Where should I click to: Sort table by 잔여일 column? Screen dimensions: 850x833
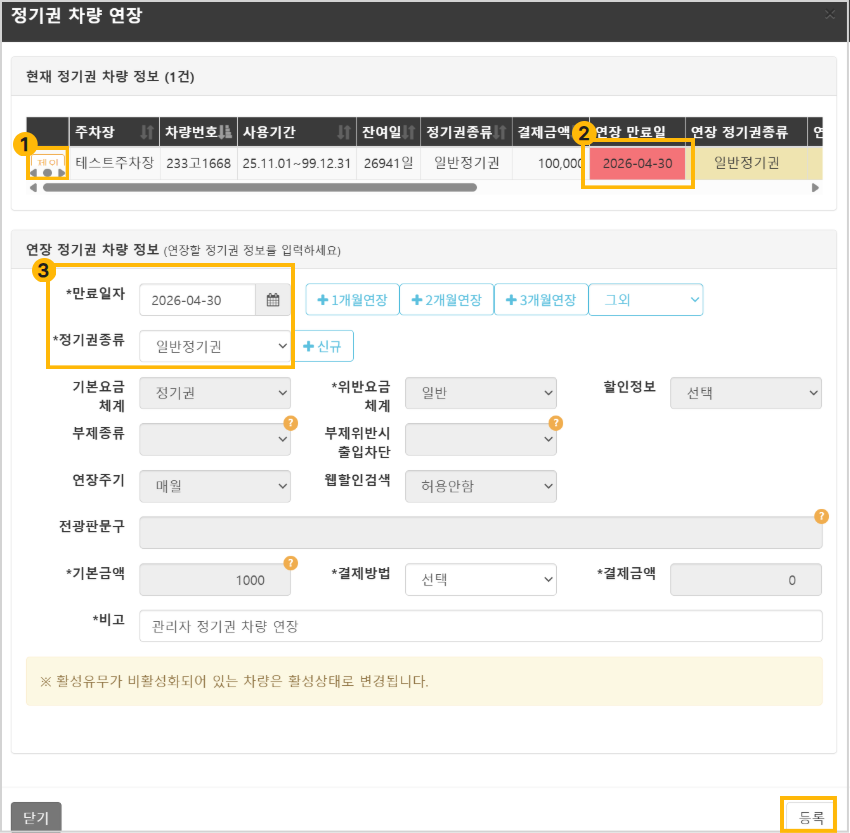(409, 132)
